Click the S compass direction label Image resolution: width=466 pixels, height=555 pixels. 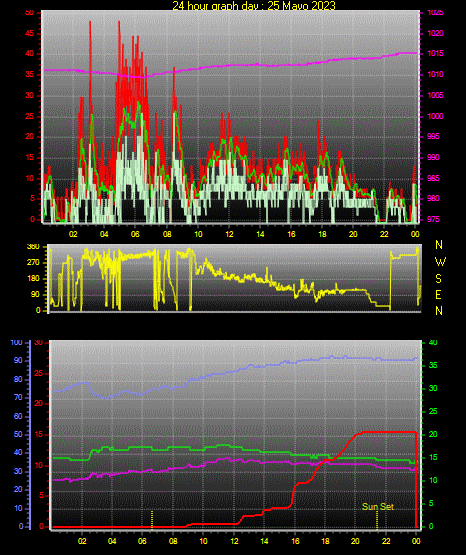[438, 279]
